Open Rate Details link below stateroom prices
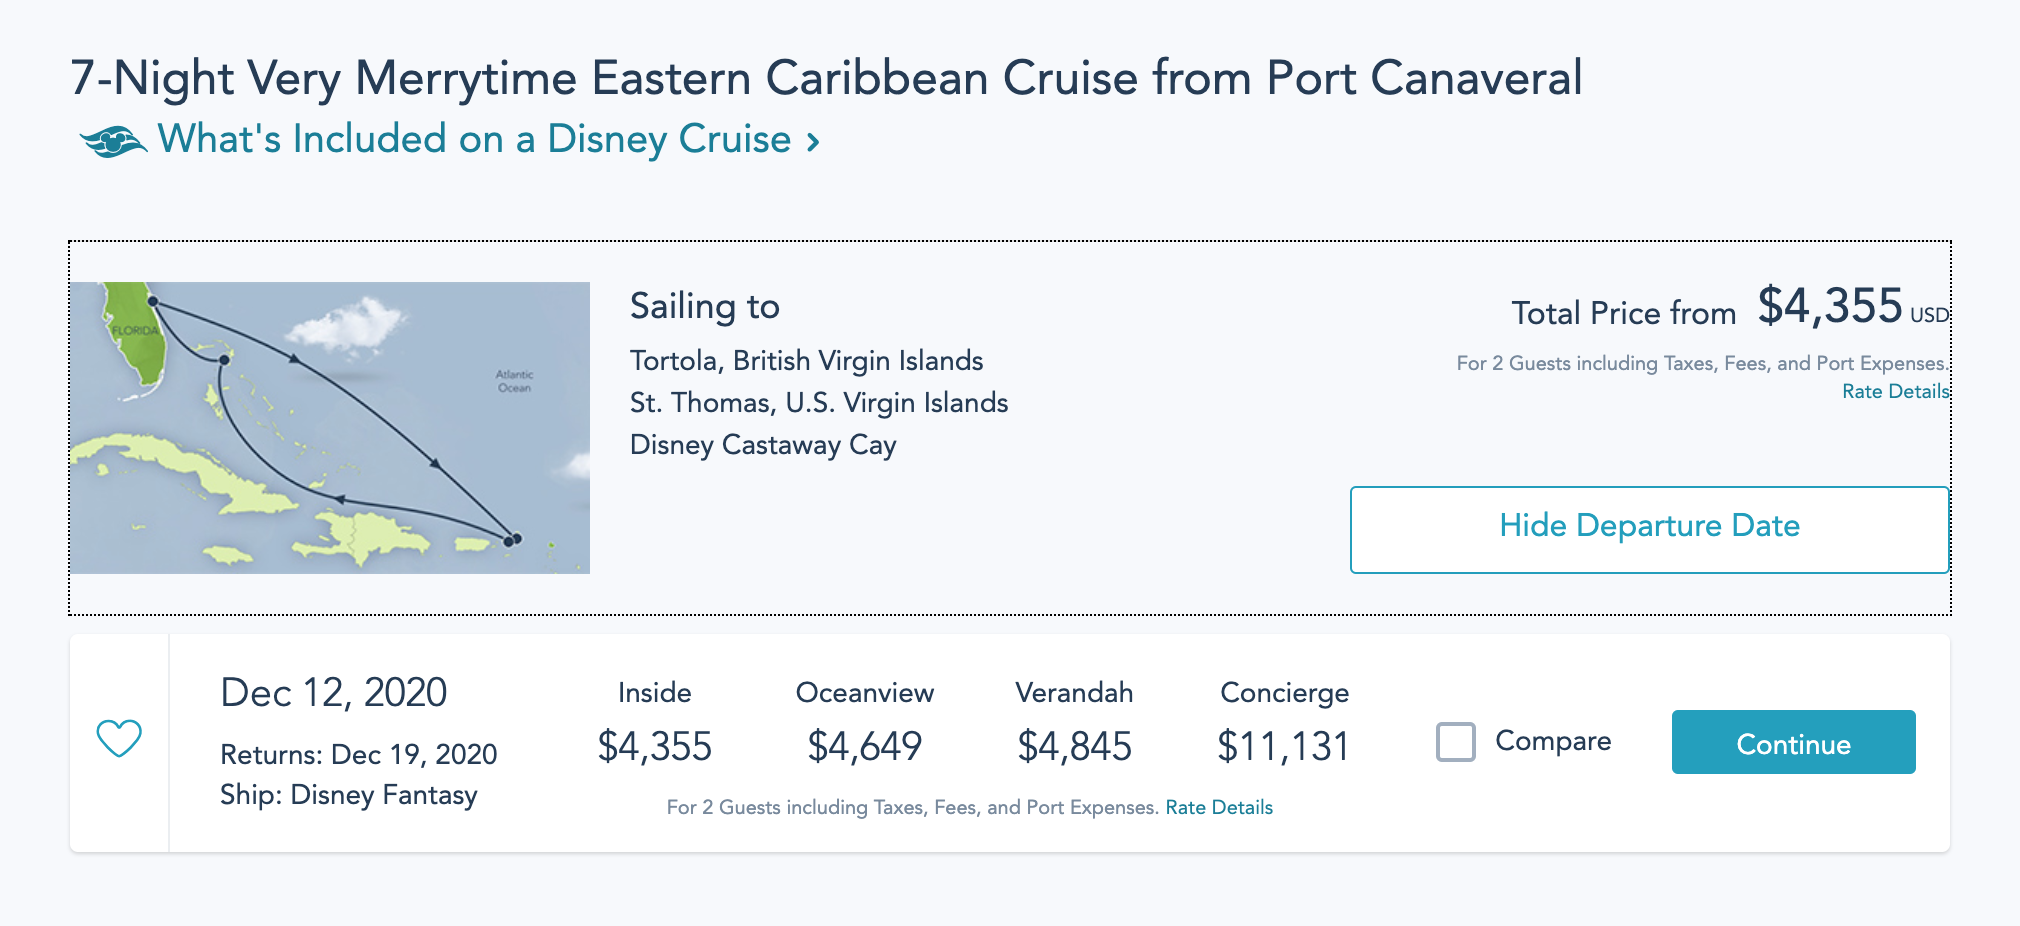This screenshot has width=2020, height=926. tap(1219, 807)
